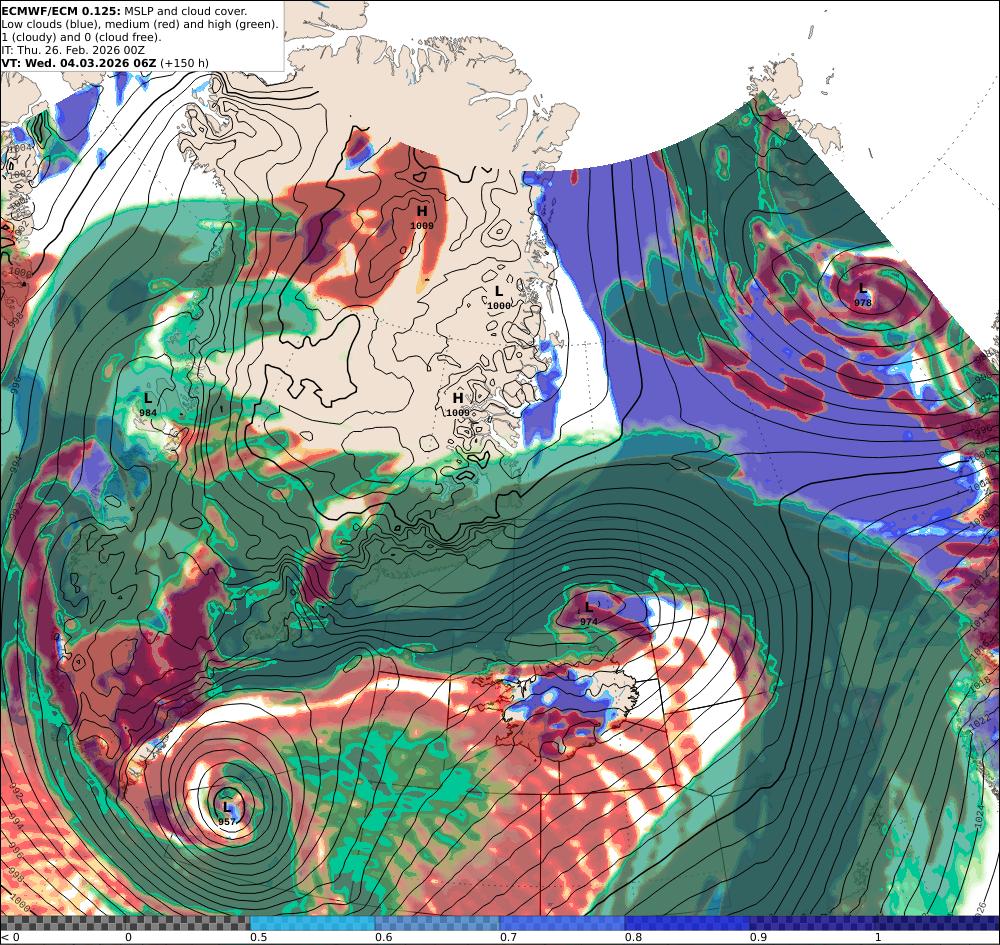
Task: Click the legend line 'Low clouds (blue), medium (red) and high (green).'
Action: tap(140, 24)
